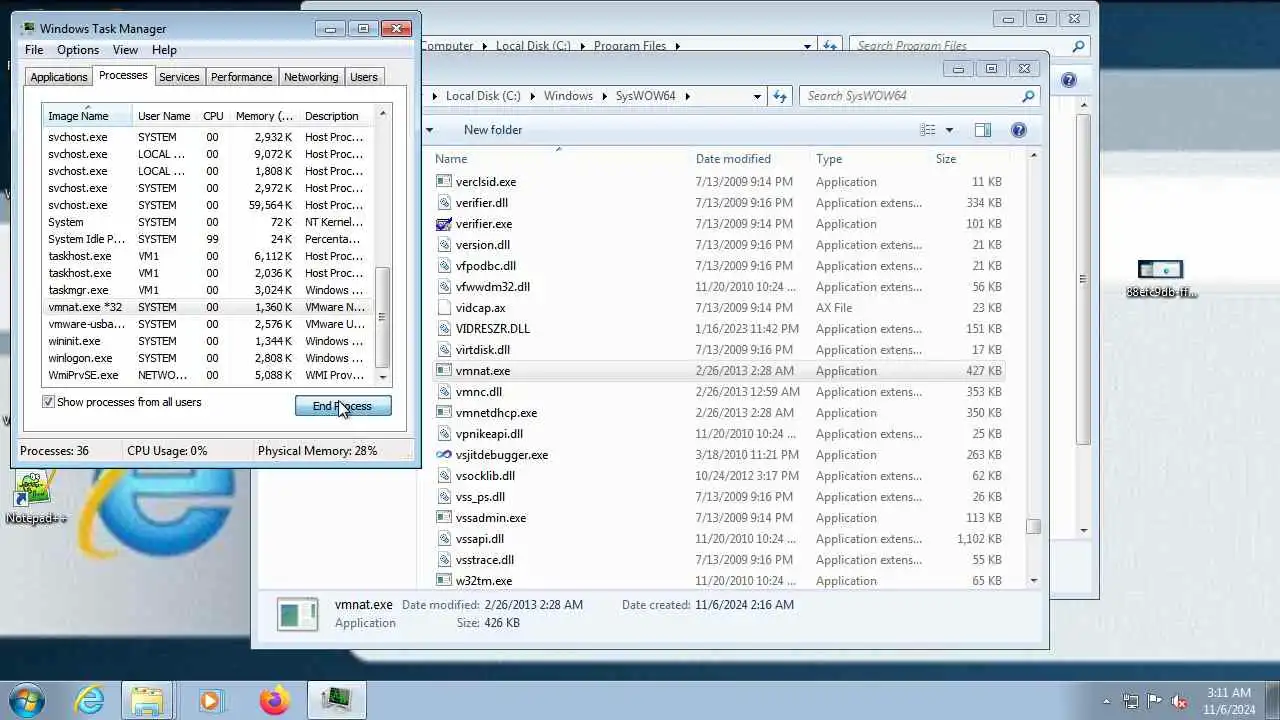Uncheck Show processes from all users

[x=48, y=402]
